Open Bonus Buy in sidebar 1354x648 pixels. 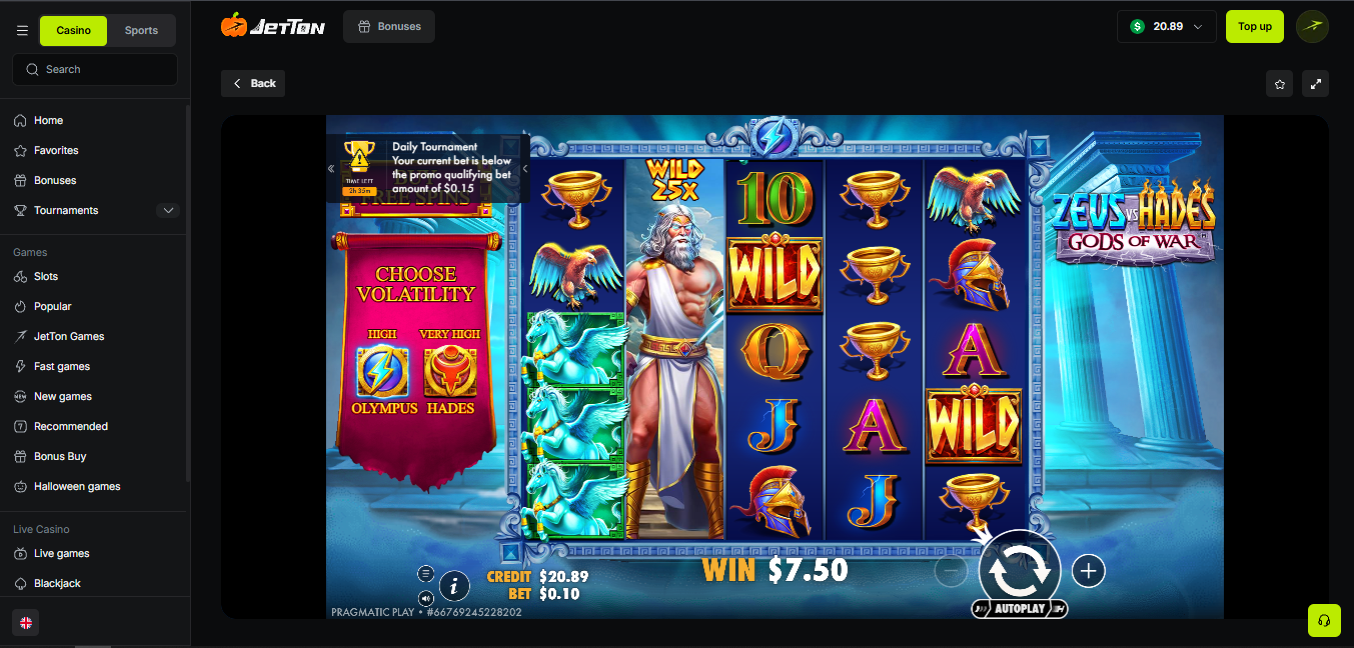[x=60, y=456]
